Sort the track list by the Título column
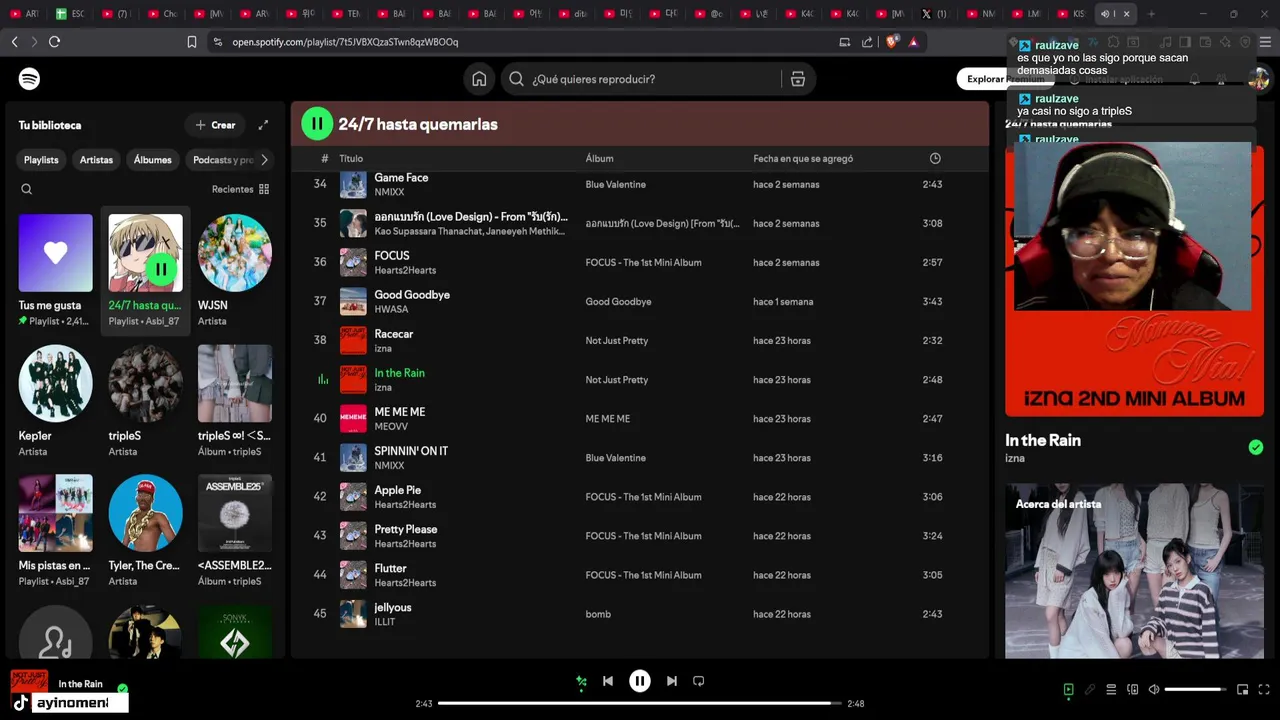 351,158
